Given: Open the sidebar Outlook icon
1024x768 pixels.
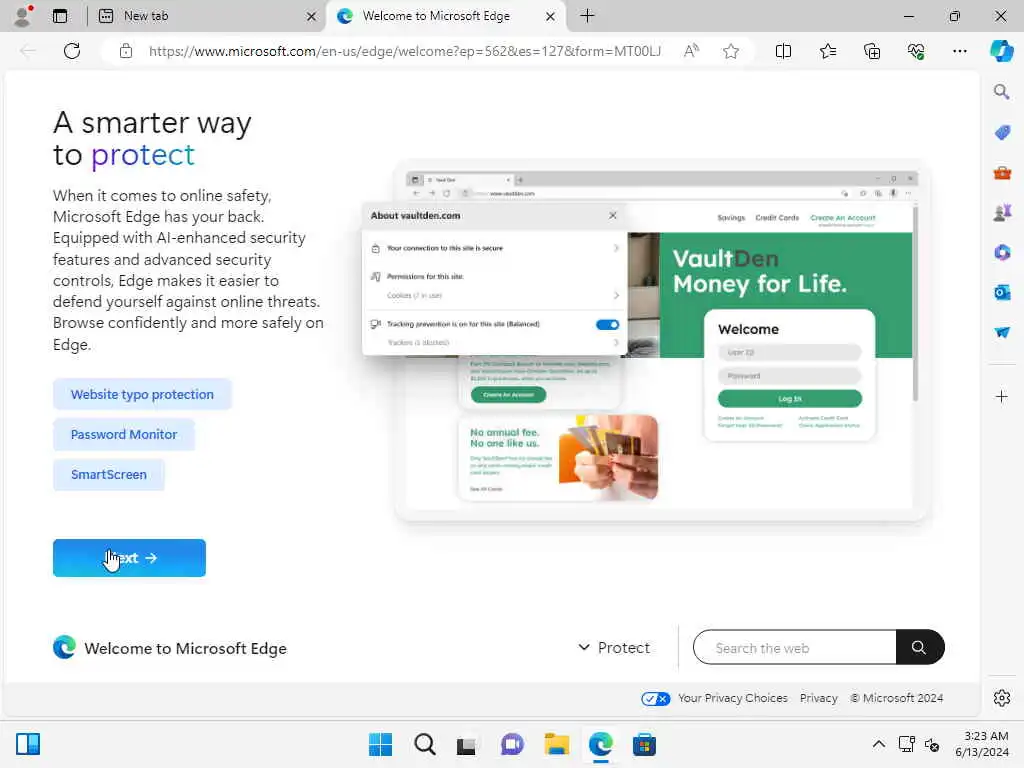Looking at the screenshot, I should tap(1002, 292).
